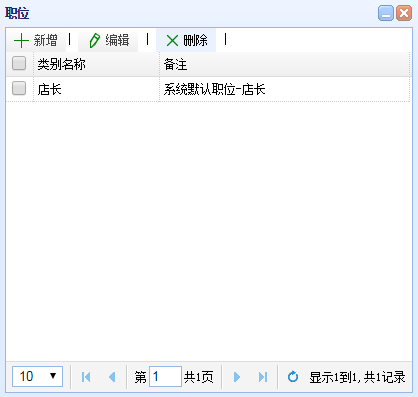Go to last page icon
The height and width of the screenshot is (397, 418).
tap(263, 377)
